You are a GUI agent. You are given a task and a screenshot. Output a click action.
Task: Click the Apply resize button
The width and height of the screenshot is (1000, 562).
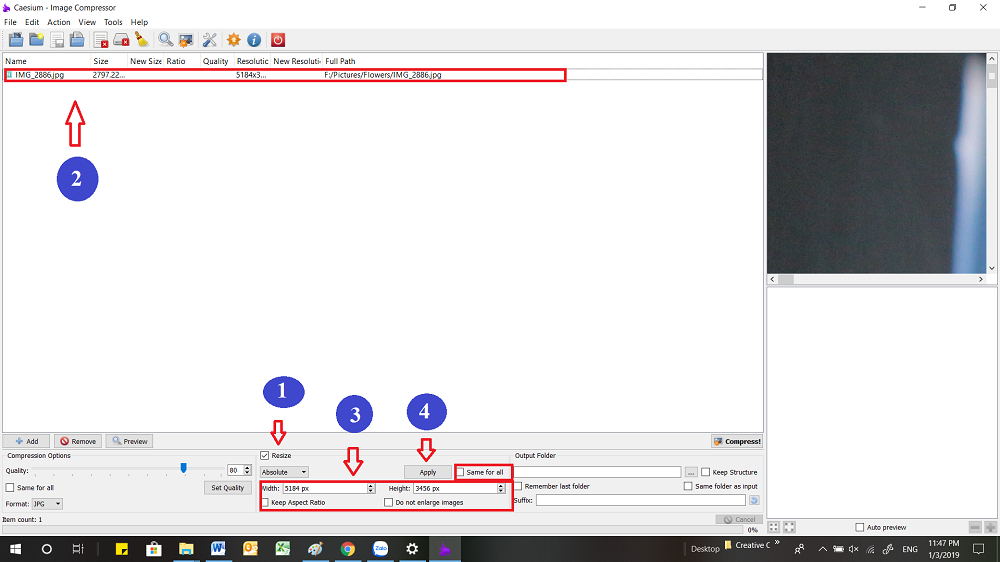point(427,472)
